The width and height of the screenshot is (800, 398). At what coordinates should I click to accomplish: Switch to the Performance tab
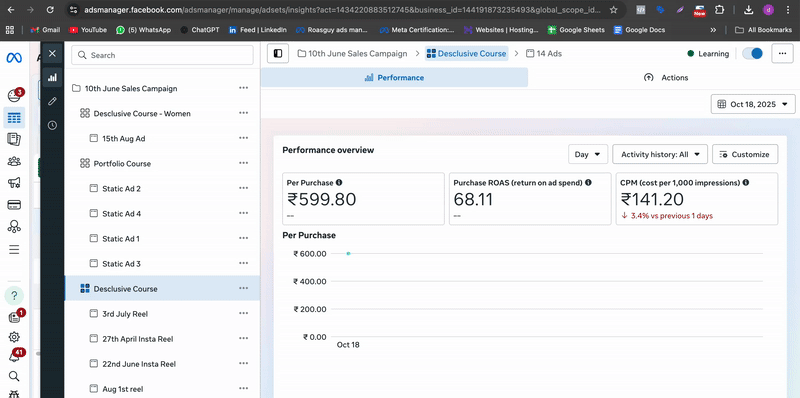(394, 78)
